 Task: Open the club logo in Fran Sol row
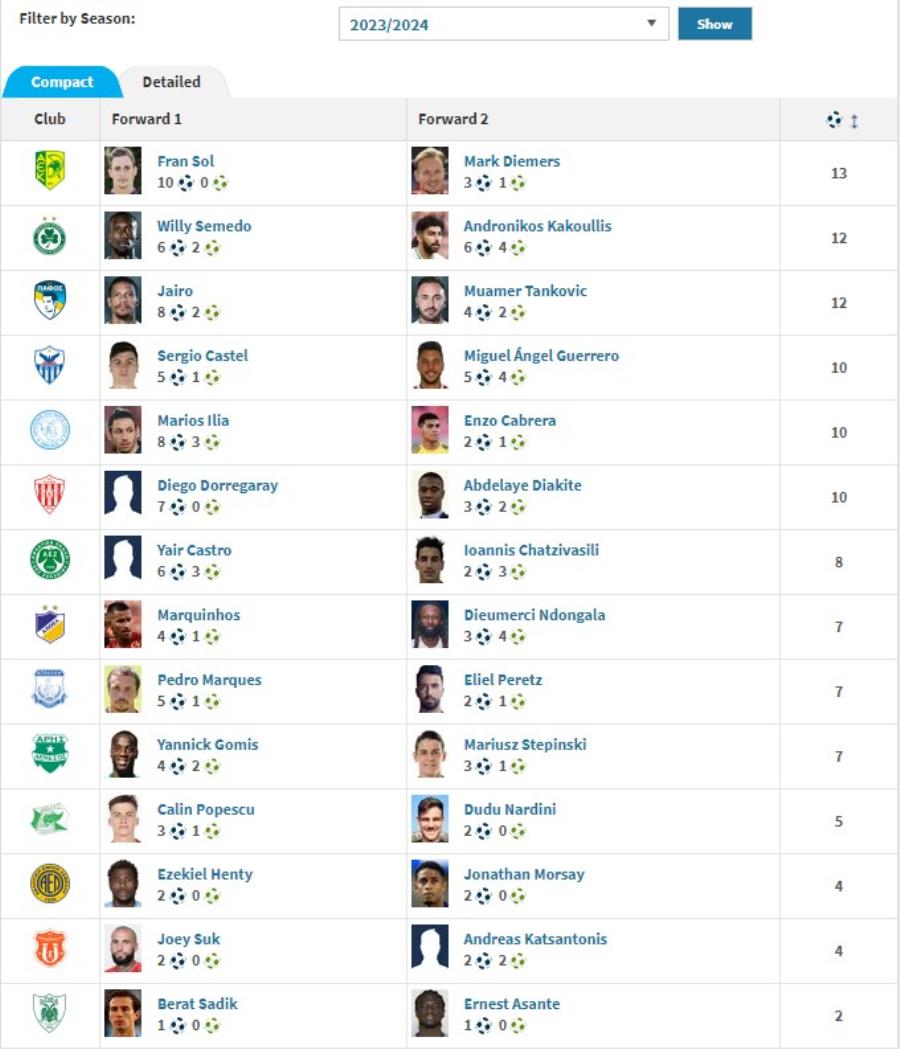tap(50, 170)
